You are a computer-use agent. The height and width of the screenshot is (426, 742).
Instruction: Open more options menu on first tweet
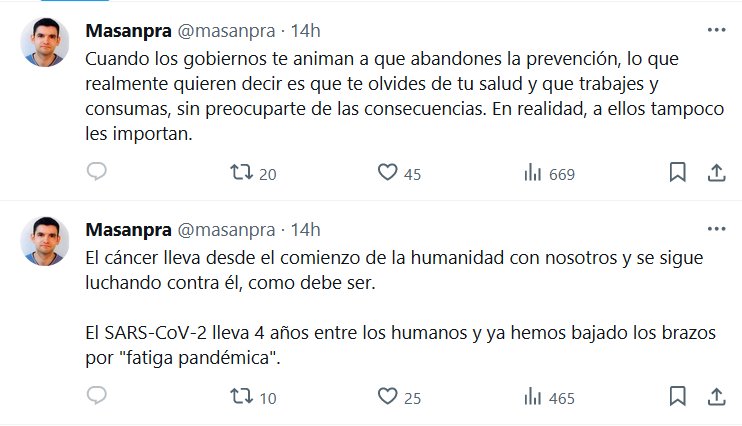click(x=716, y=30)
